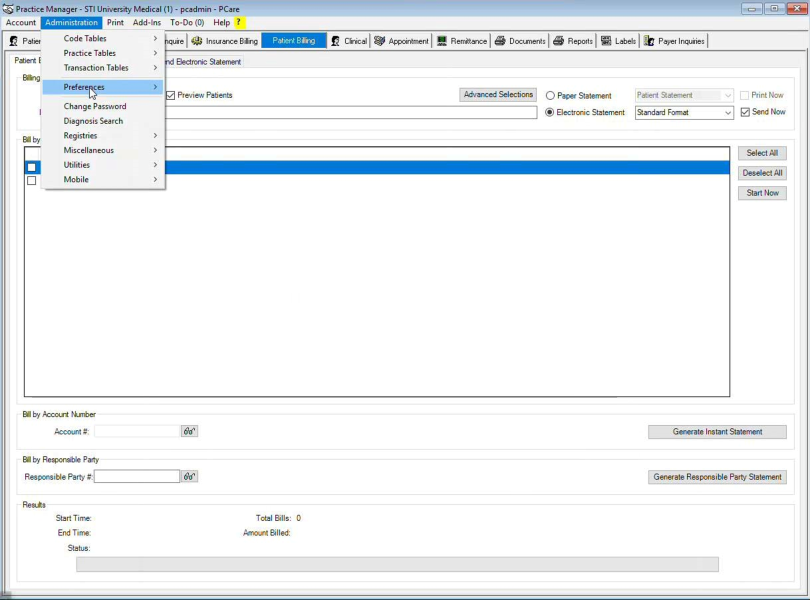Click the yellow help question mark icon
The width and height of the screenshot is (810, 600).
pos(239,22)
